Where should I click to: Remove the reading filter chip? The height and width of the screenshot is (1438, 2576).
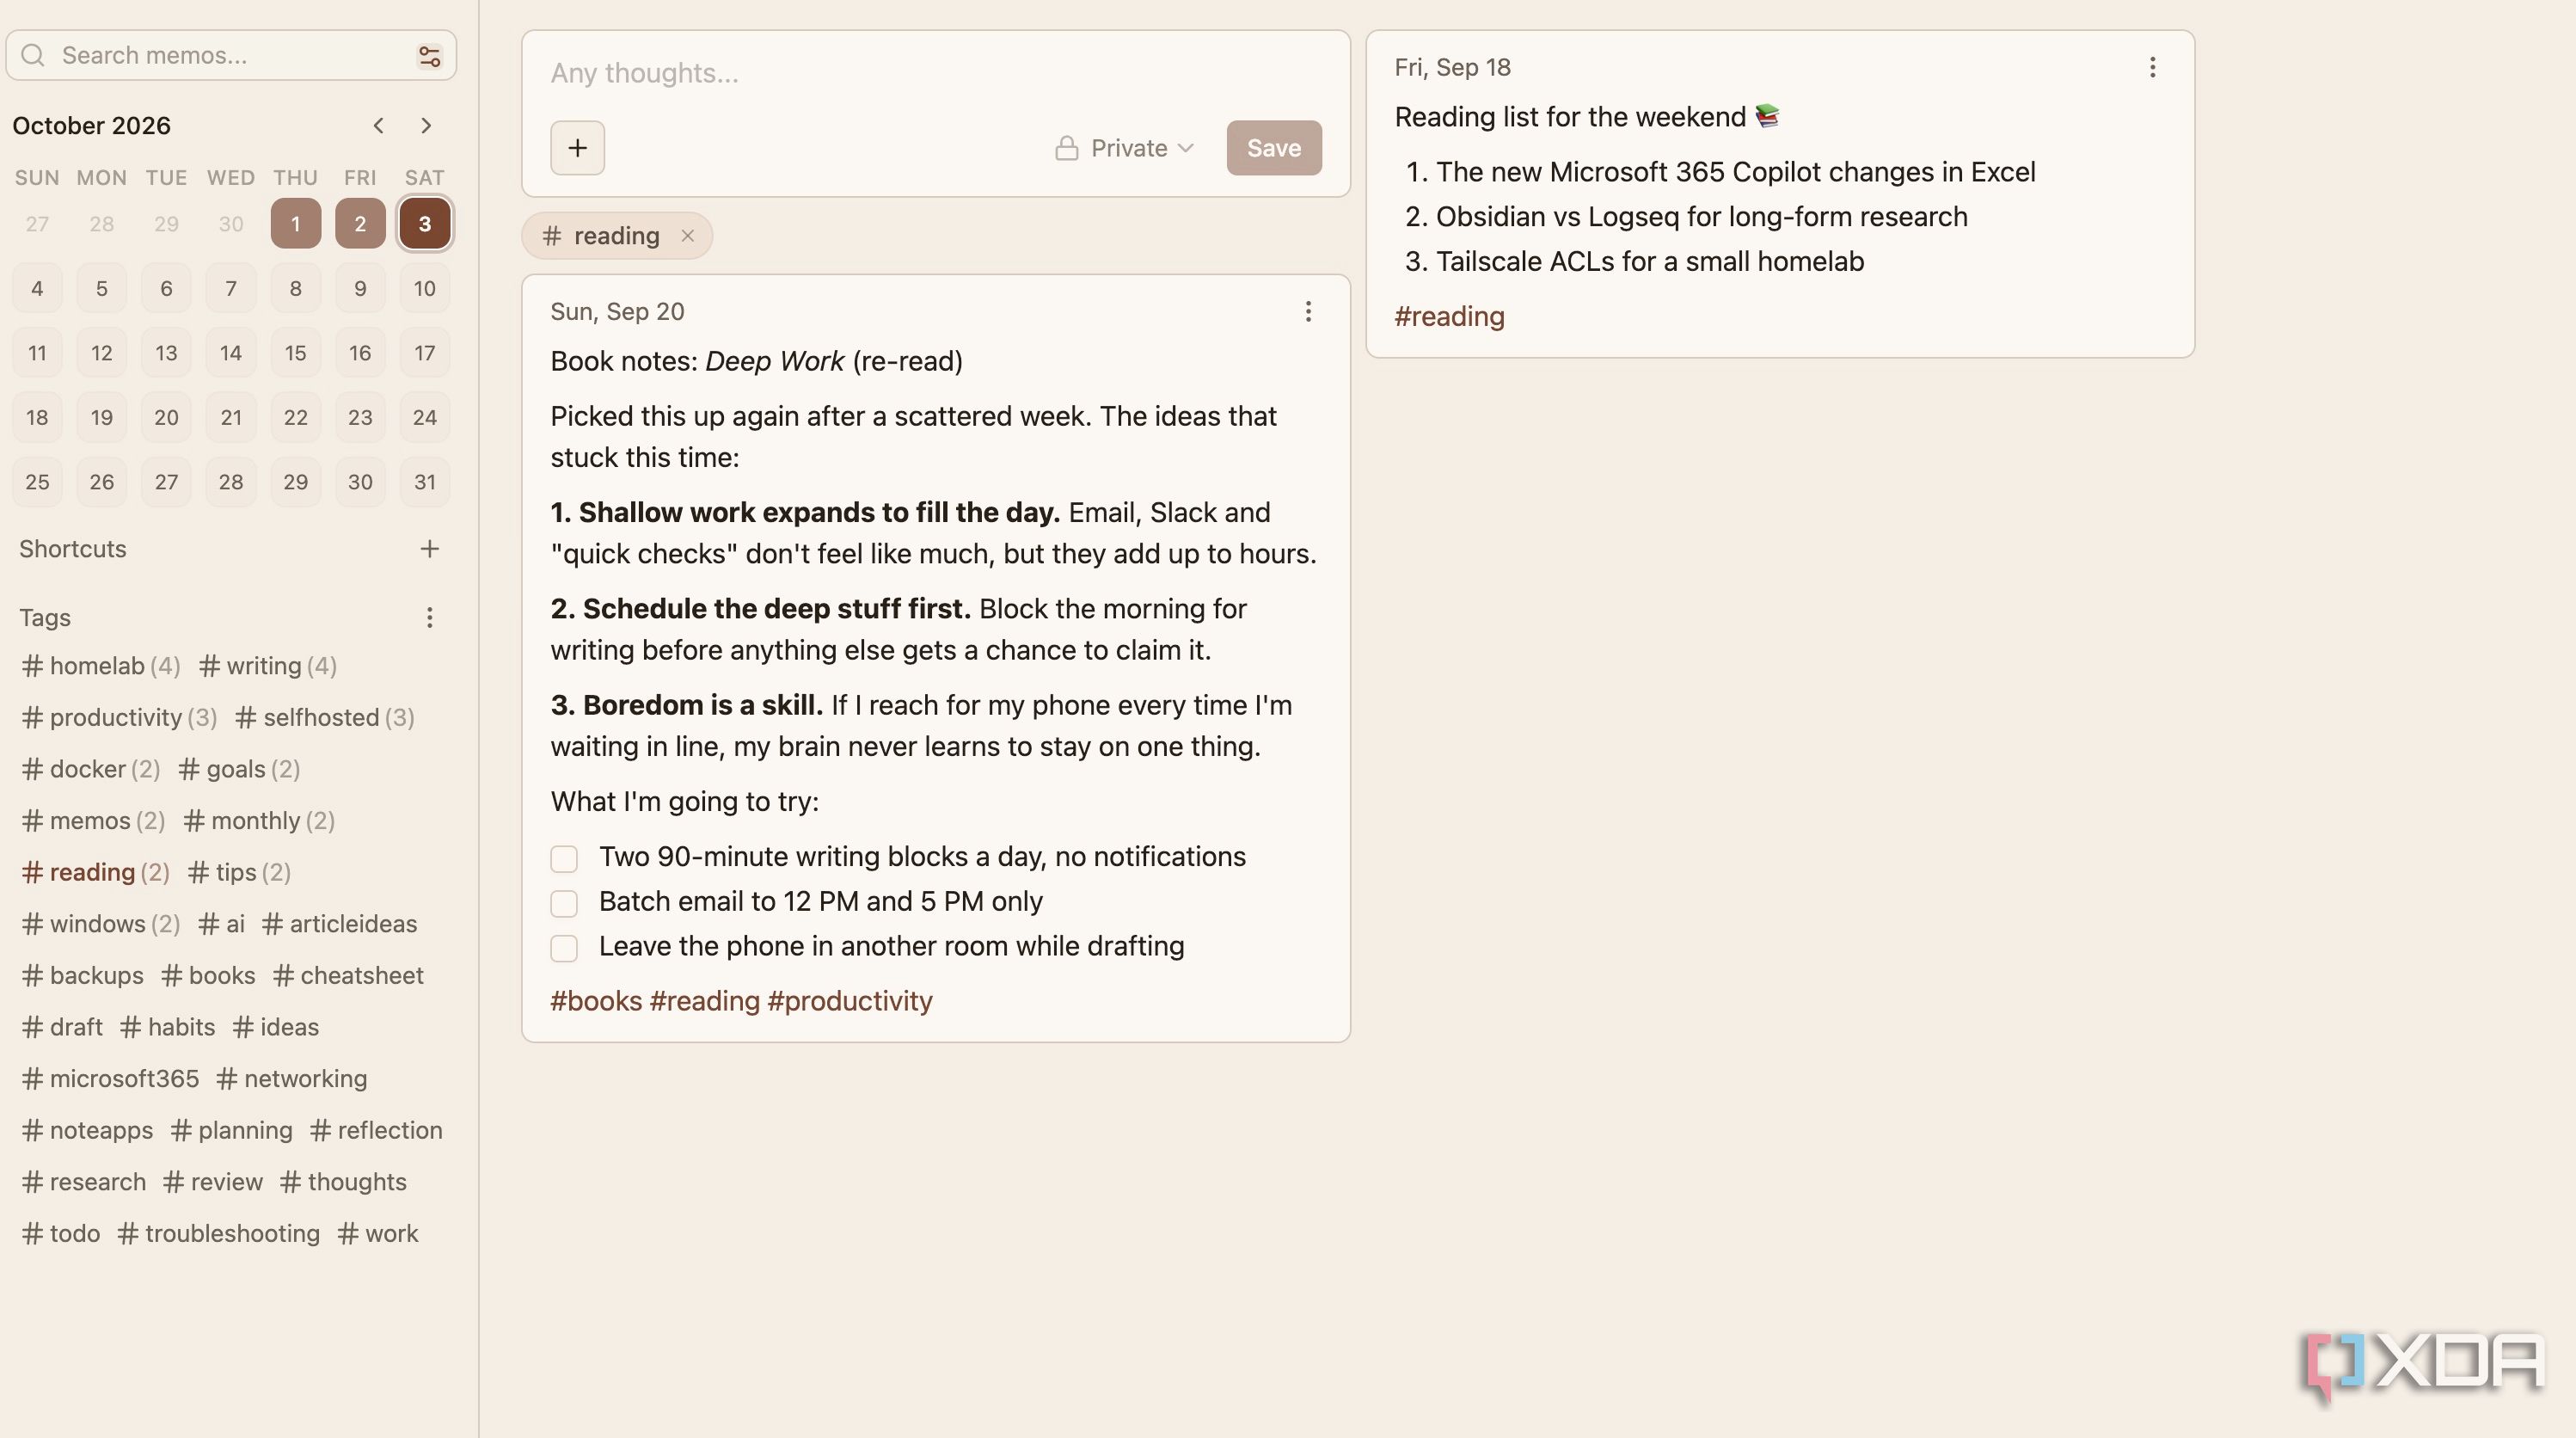[x=687, y=236]
